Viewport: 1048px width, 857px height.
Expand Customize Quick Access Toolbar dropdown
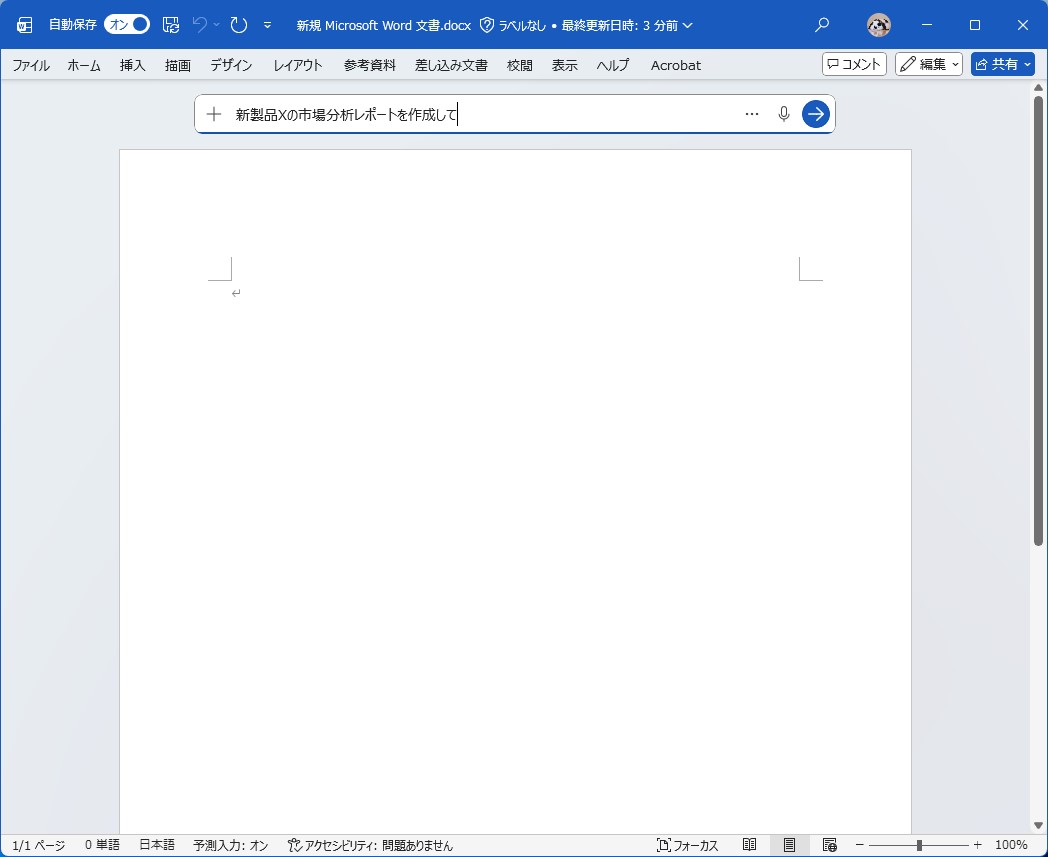267,25
